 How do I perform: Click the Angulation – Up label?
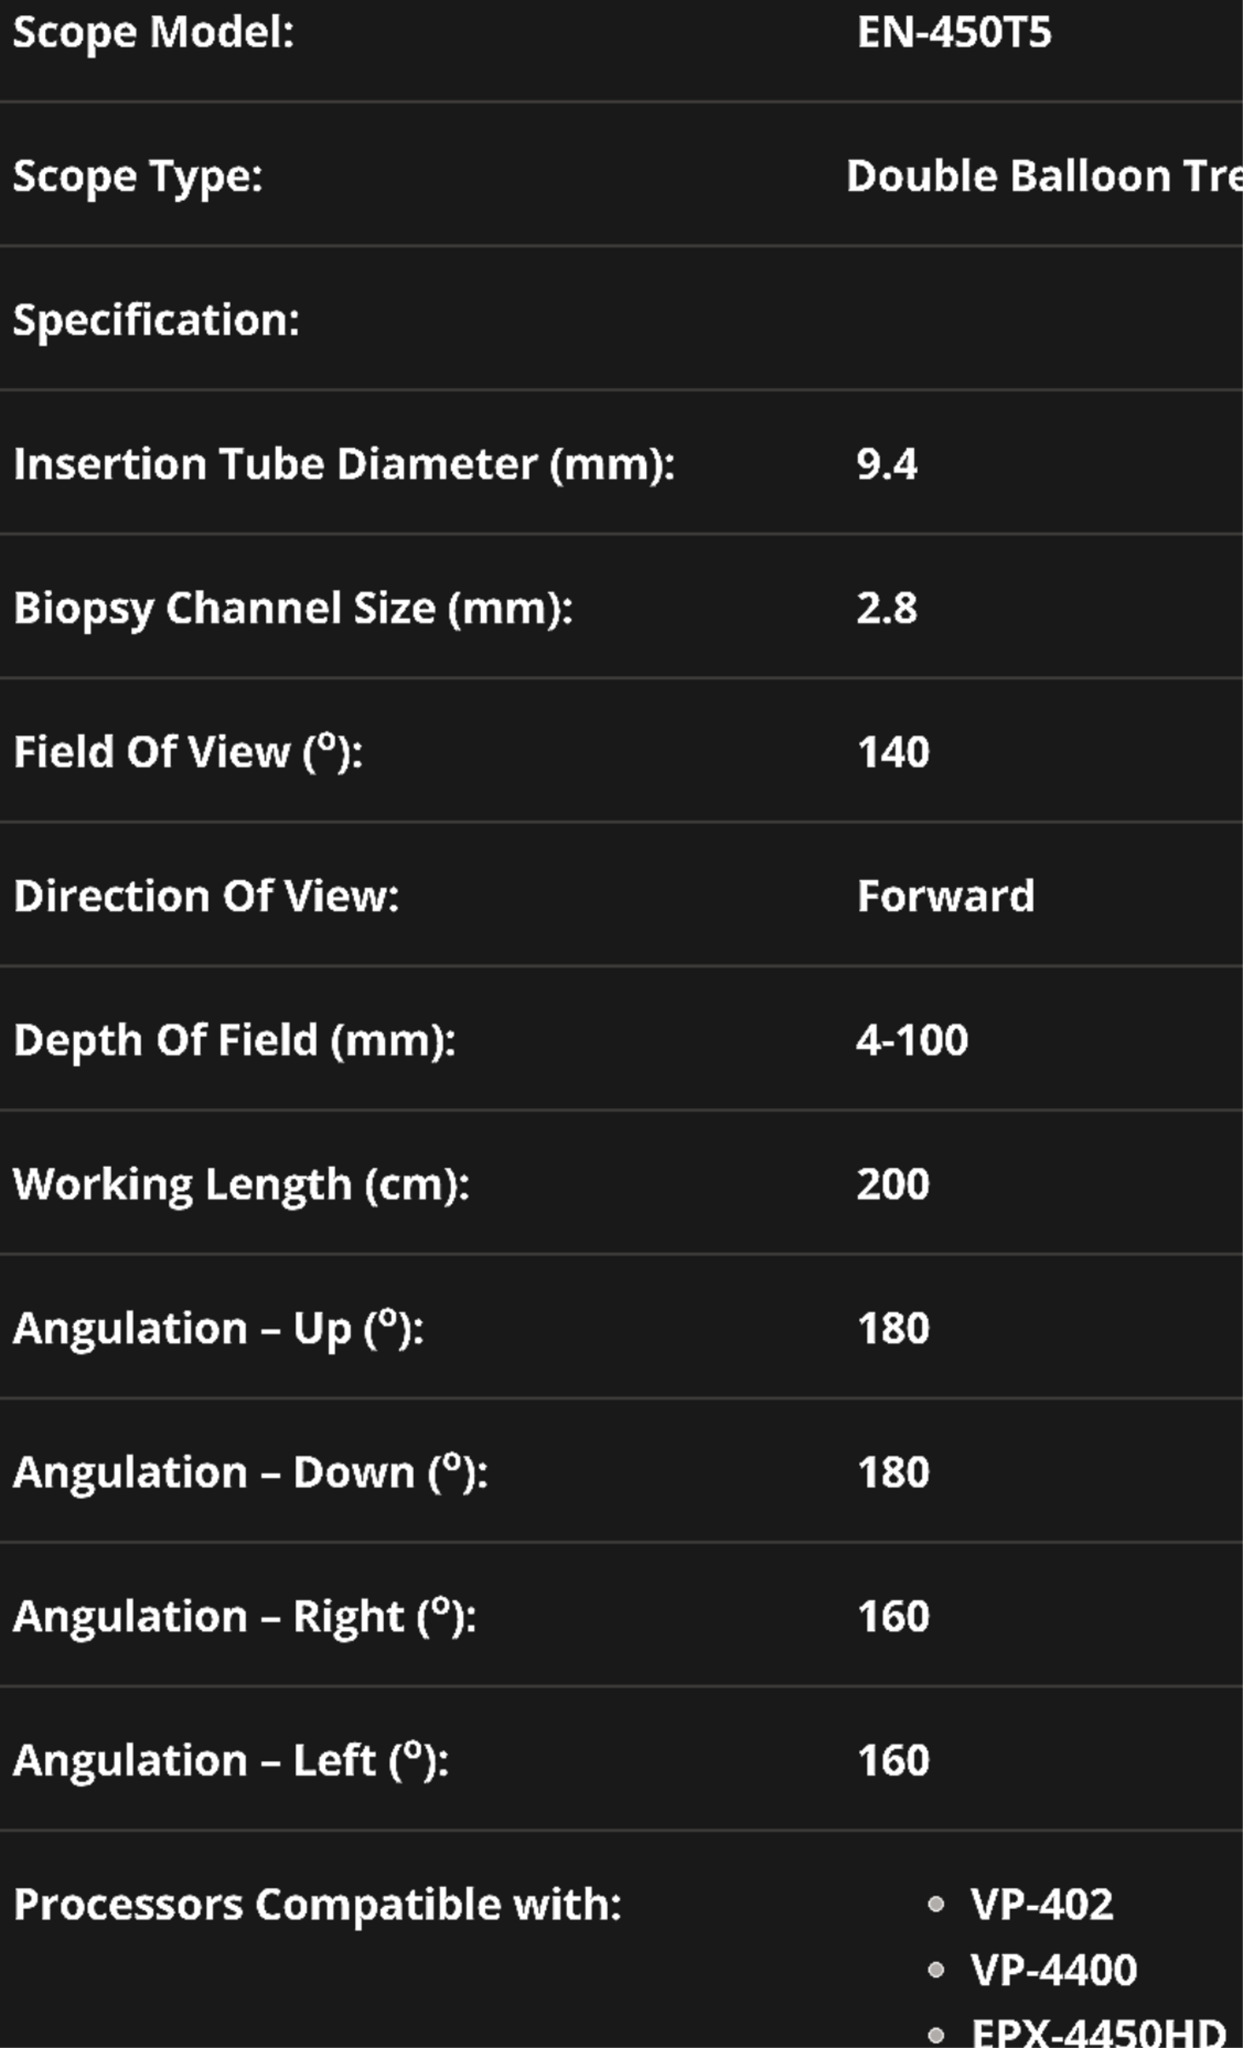point(218,1328)
